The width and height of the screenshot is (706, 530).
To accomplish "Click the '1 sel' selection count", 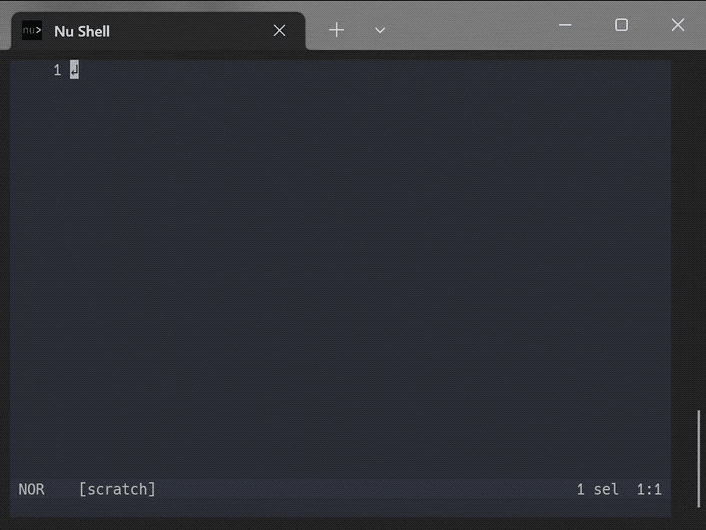I will pos(597,489).
